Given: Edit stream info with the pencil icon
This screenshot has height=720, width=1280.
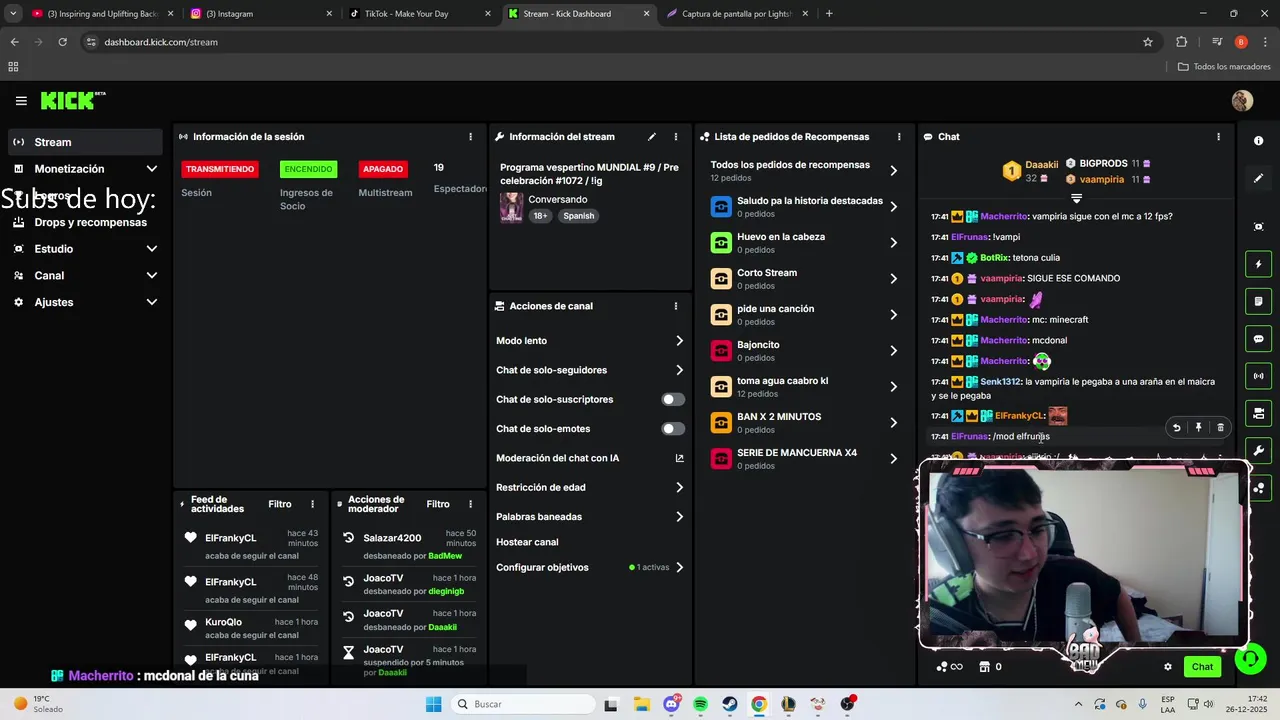Looking at the screenshot, I should [x=652, y=137].
